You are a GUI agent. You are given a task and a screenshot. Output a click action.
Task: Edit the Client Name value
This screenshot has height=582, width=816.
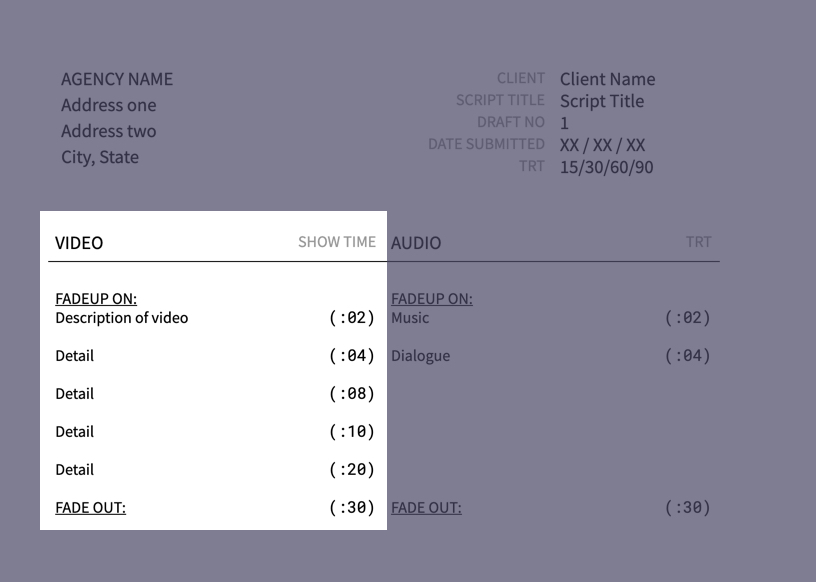[607, 79]
